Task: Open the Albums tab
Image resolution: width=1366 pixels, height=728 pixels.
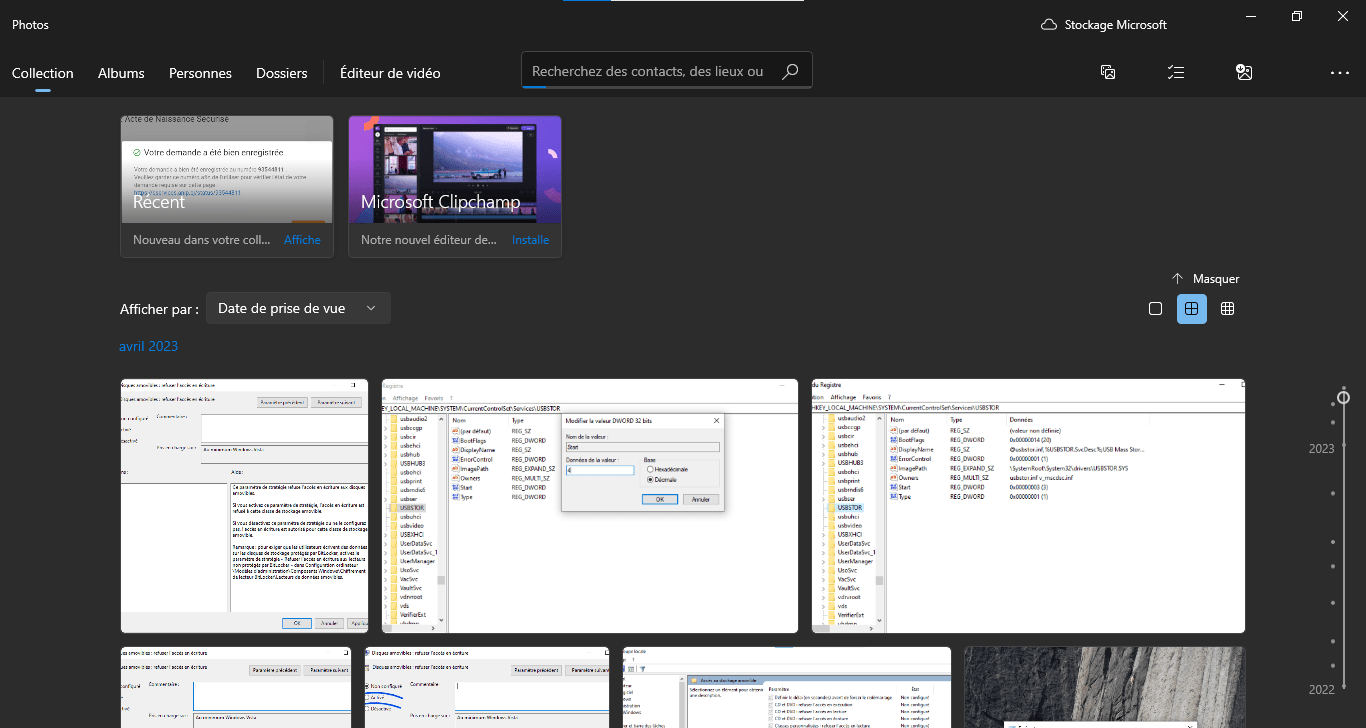Action: 121,73
